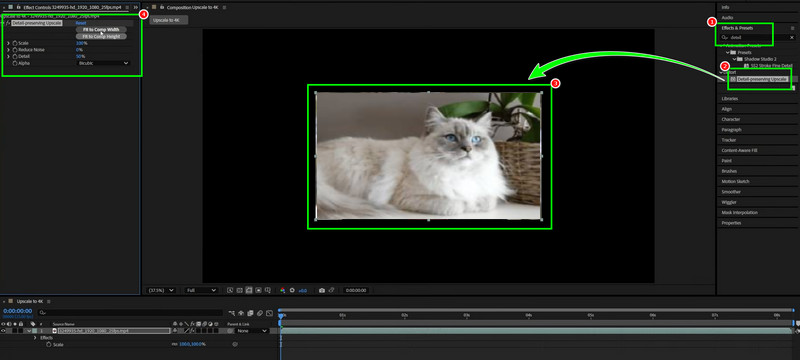Click the 04s mark on time ruler

tap(529, 315)
